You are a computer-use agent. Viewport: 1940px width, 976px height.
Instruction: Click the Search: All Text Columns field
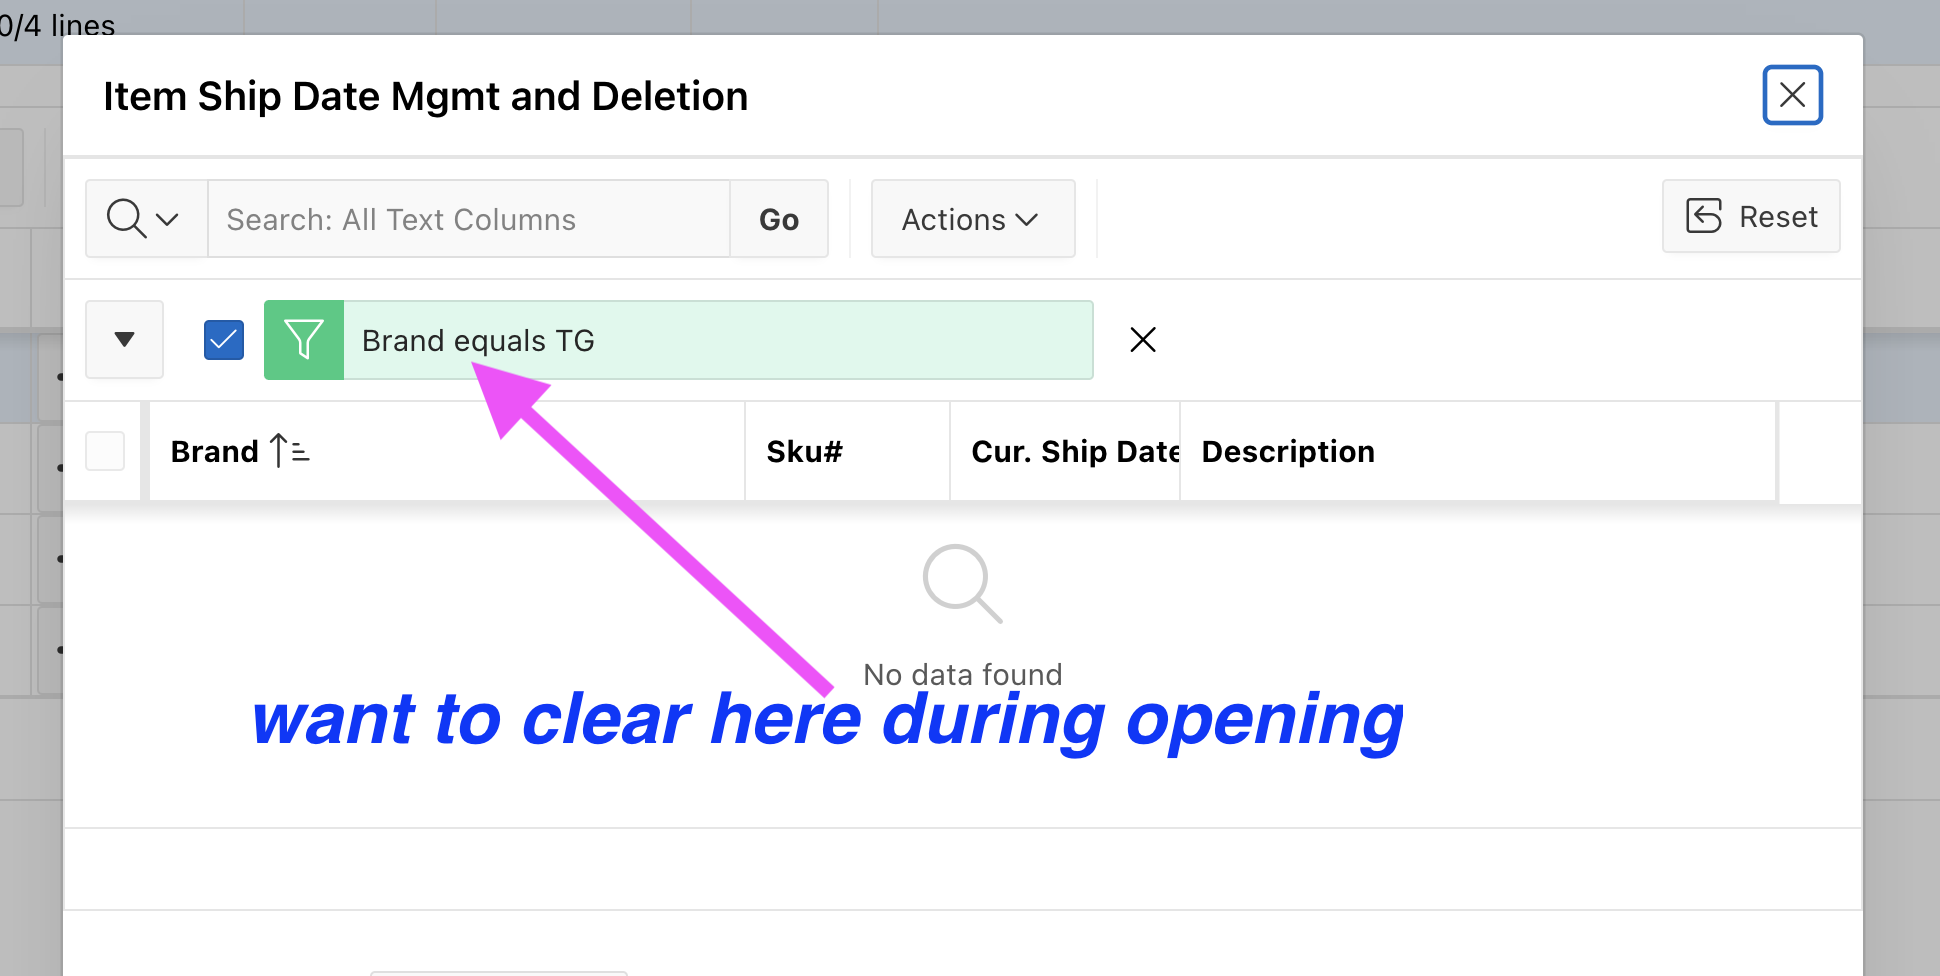(x=469, y=219)
